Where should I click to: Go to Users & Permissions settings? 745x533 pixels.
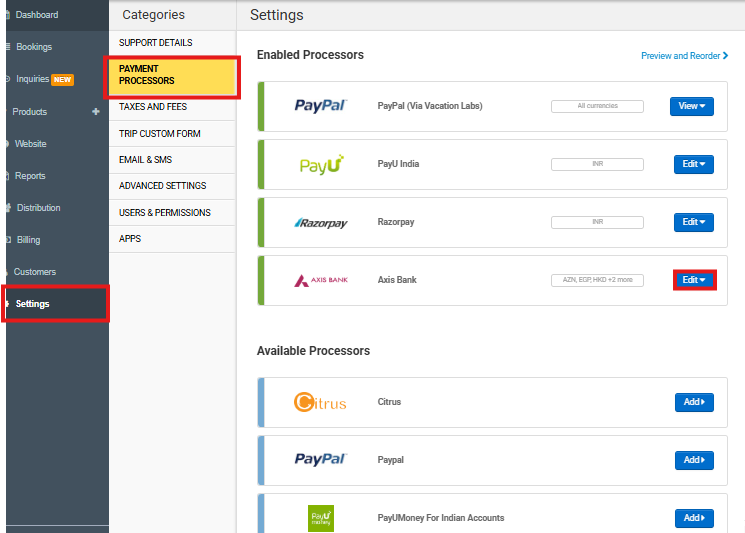coord(165,213)
